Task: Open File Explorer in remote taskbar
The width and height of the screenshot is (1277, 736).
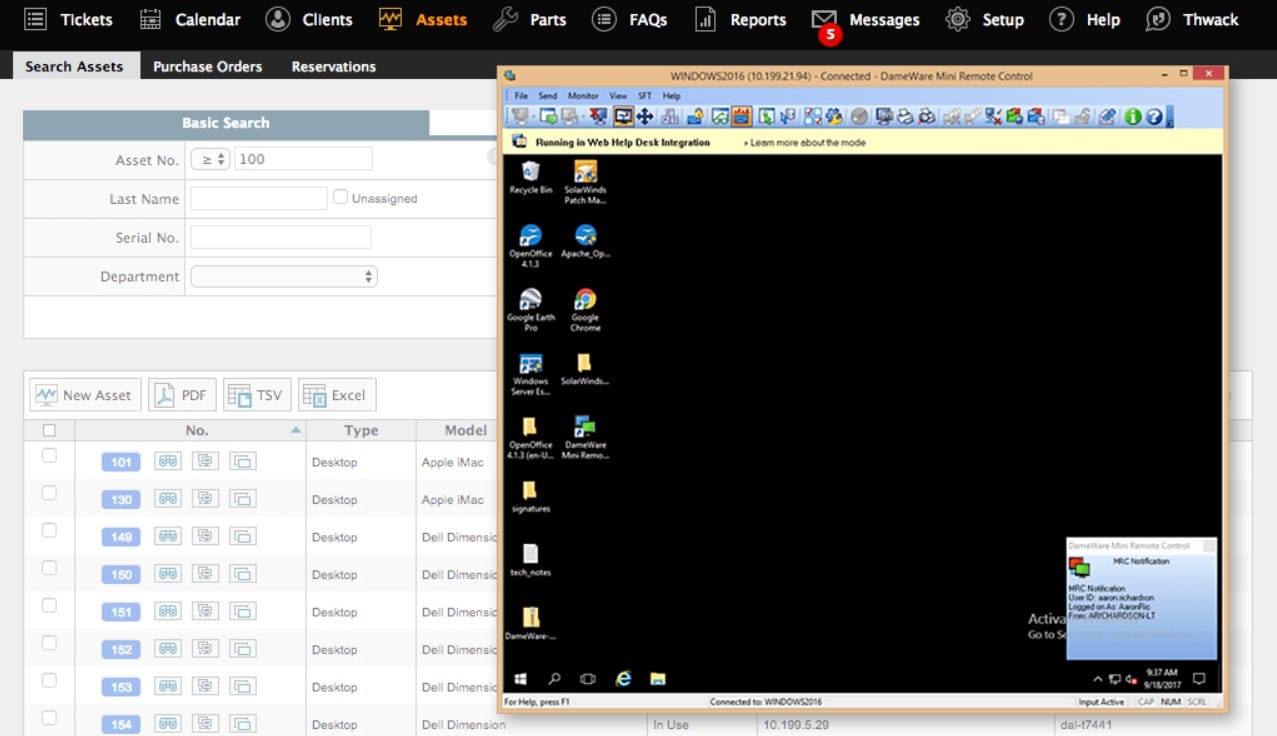Action: click(x=658, y=678)
